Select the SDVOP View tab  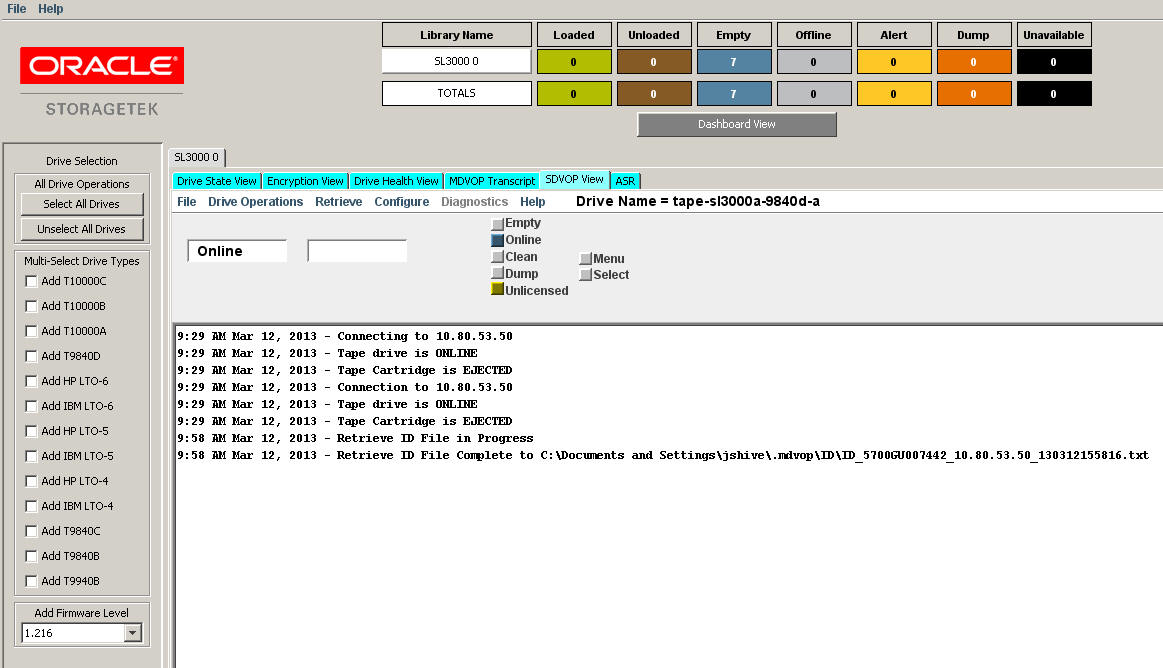(x=574, y=179)
